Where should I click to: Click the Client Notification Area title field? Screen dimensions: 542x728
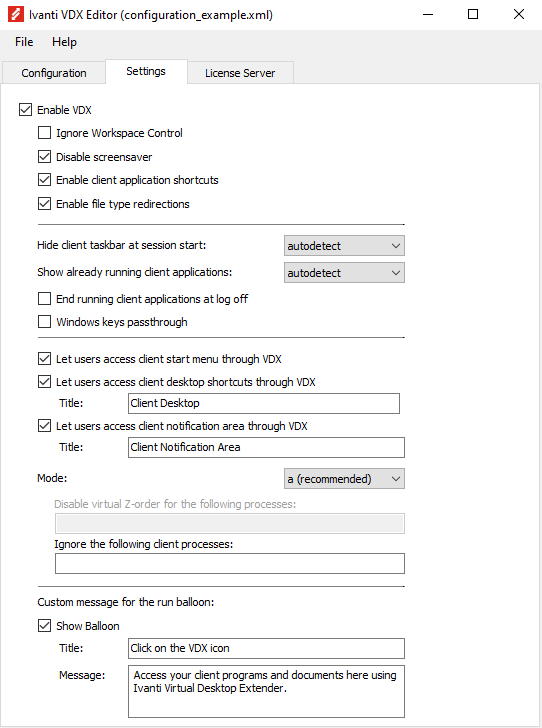click(266, 448)
